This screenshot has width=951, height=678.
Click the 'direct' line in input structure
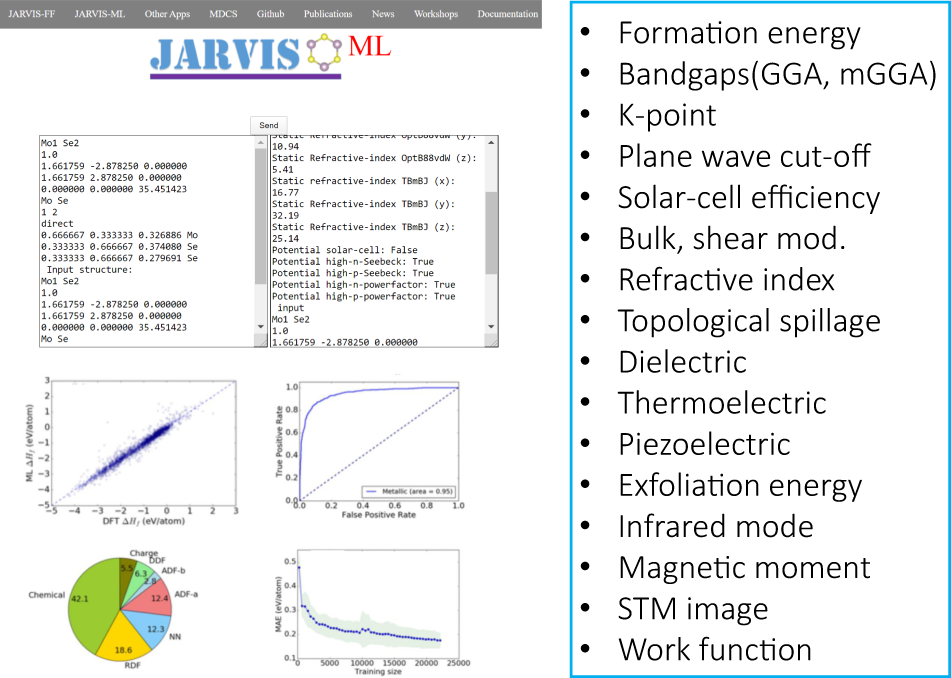click(57, 224)
